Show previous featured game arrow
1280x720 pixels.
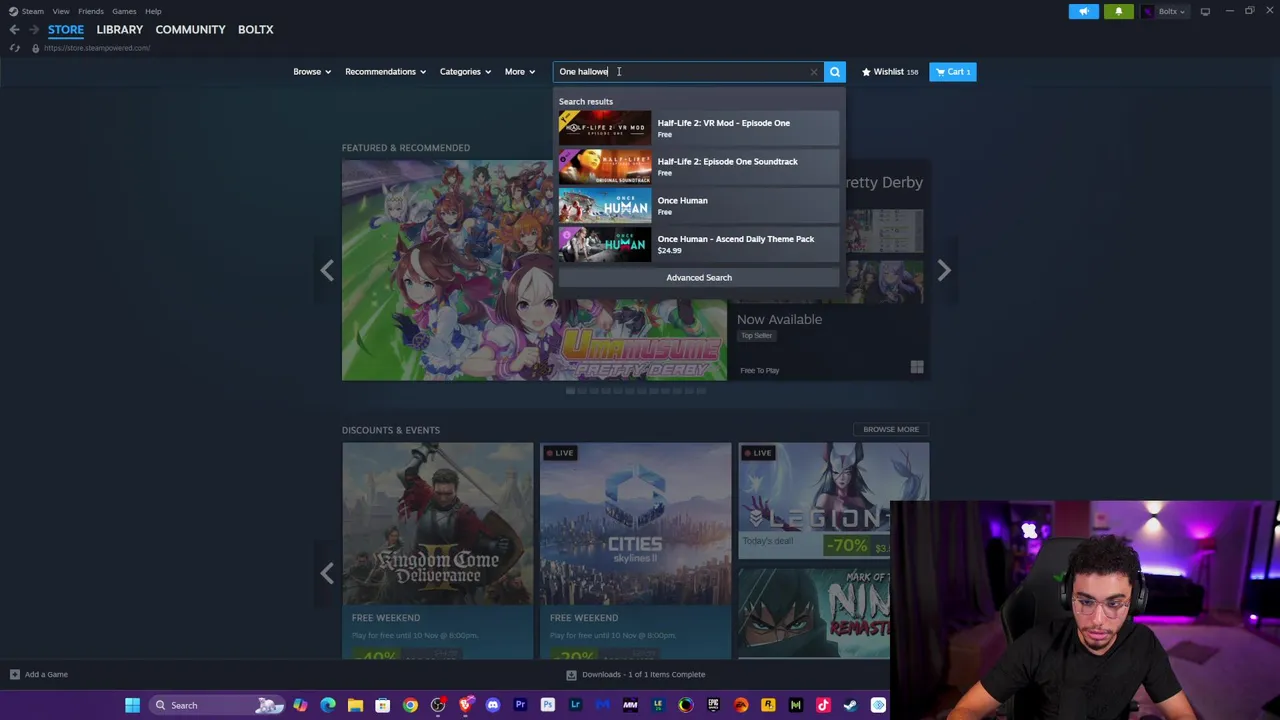(x=327, y=270)
